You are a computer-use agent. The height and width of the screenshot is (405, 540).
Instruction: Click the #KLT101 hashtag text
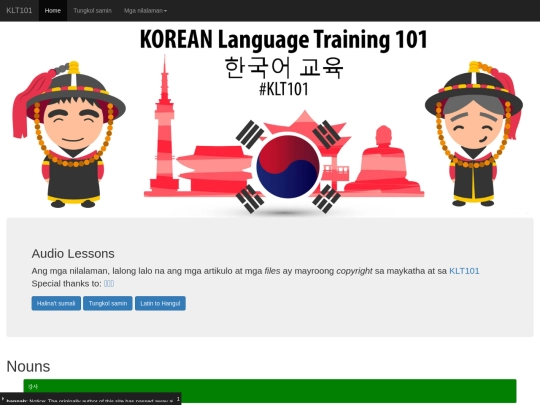pos(284,89)
